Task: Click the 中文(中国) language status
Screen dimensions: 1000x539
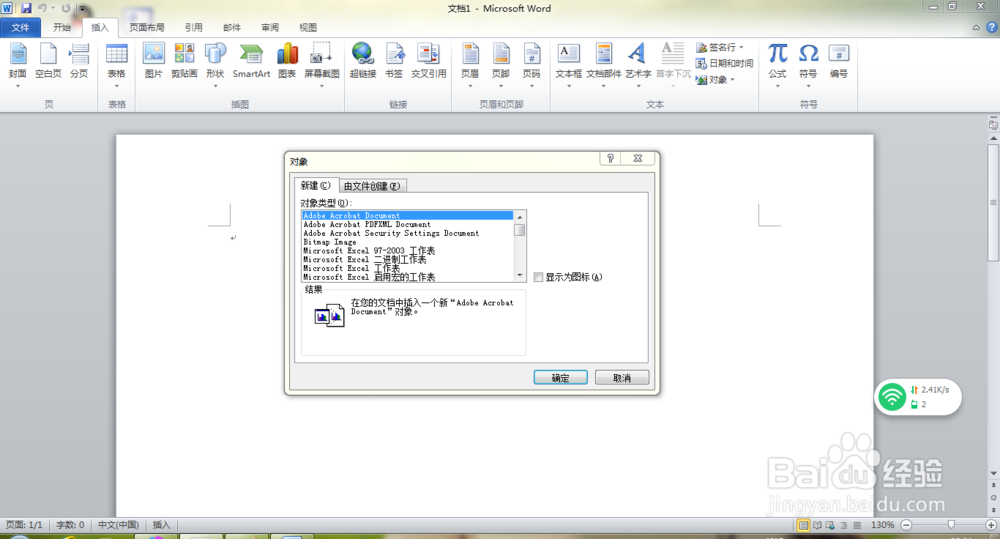Action: (x=118, y=524)
